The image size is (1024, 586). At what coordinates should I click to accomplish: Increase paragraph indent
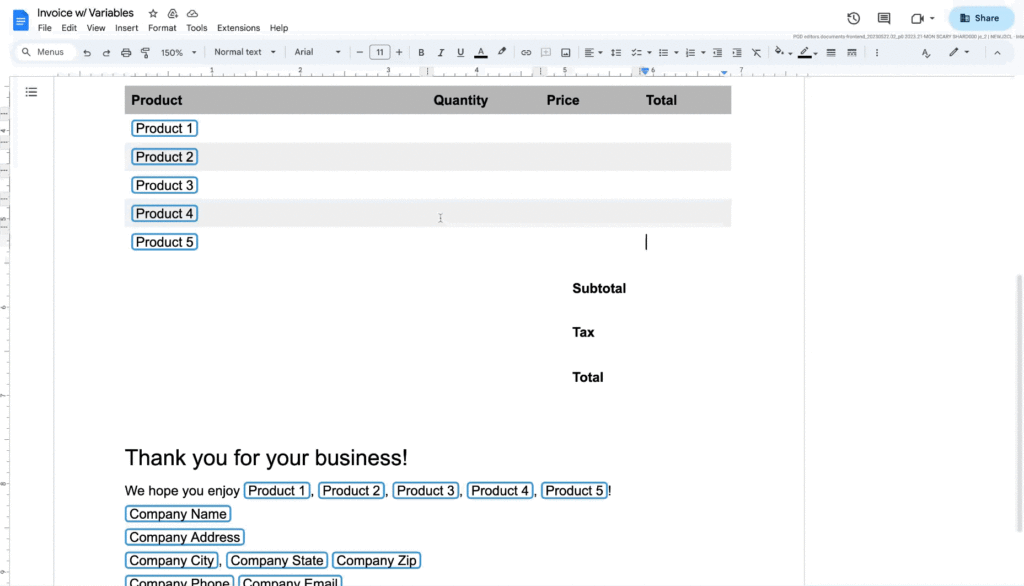(737, 52)
